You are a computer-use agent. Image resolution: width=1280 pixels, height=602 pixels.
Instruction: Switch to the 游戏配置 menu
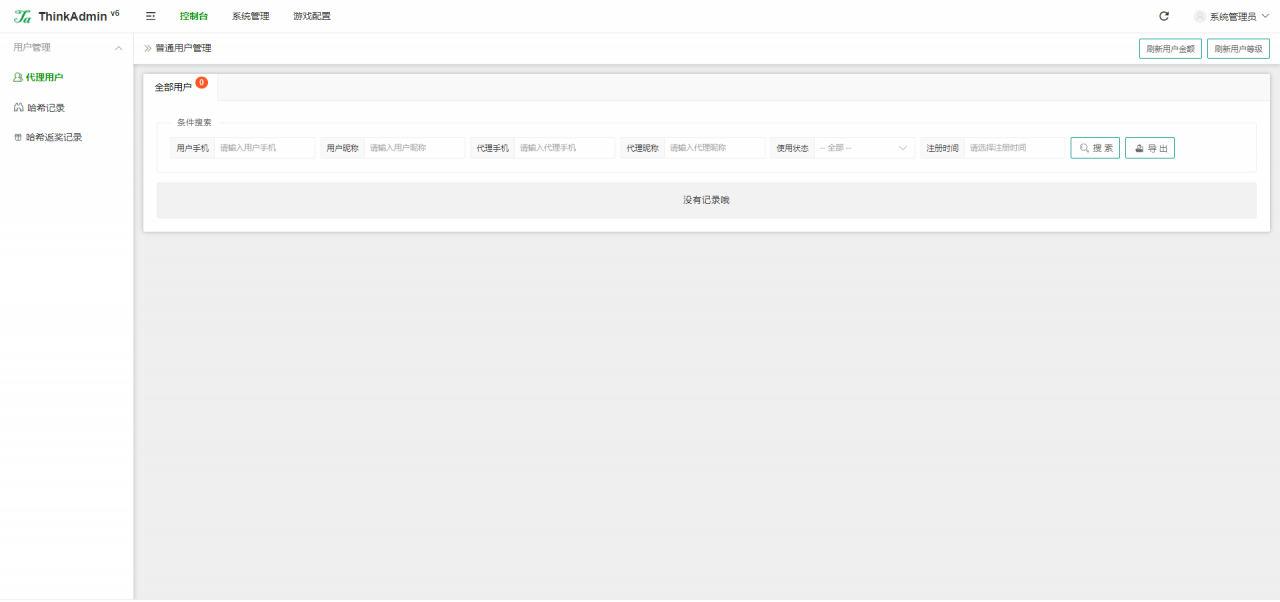(312, 16)
